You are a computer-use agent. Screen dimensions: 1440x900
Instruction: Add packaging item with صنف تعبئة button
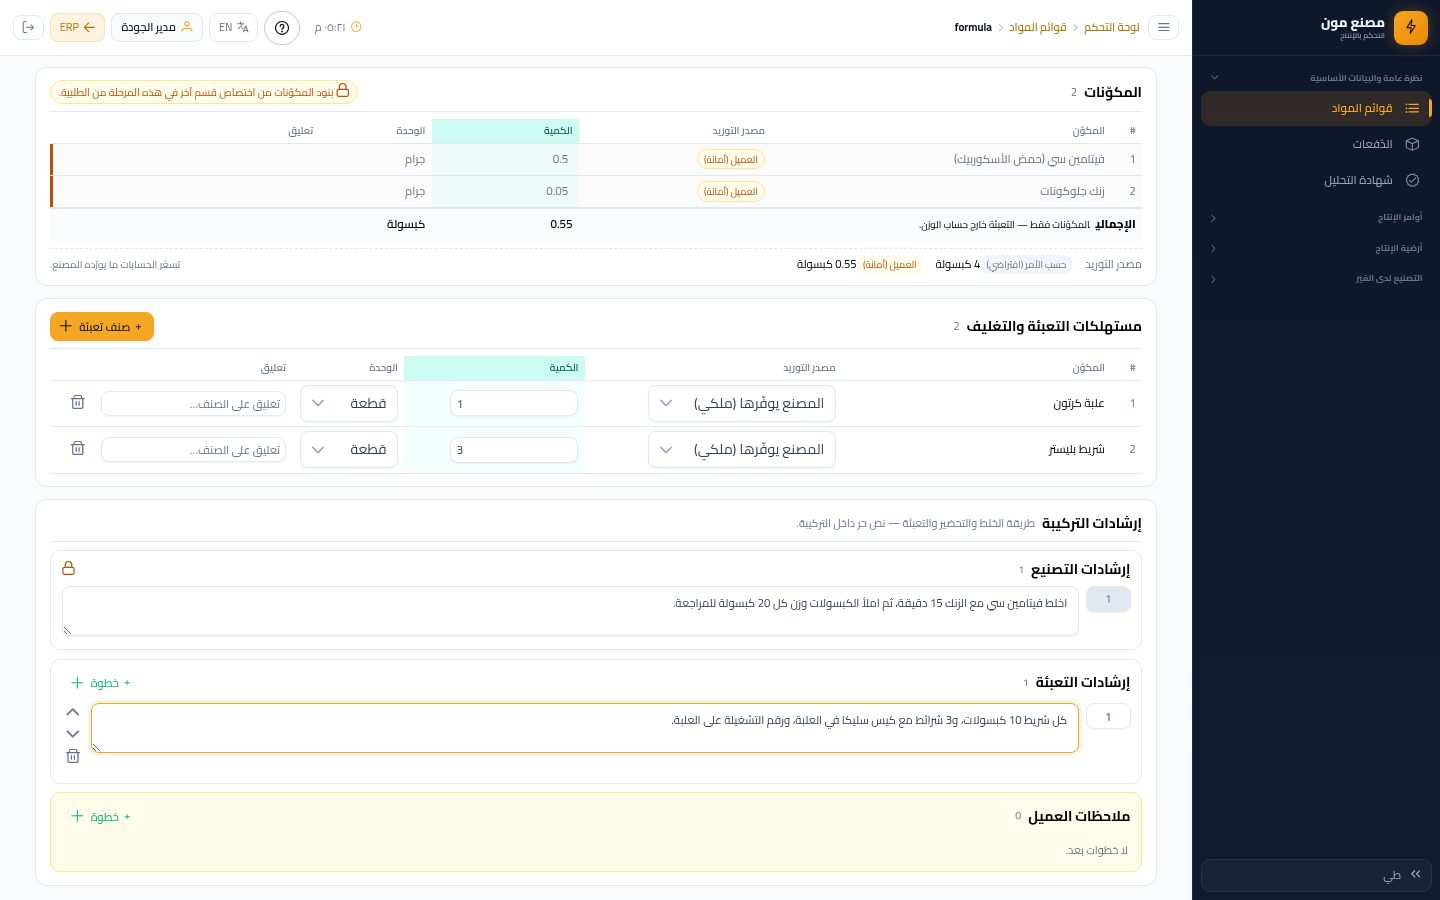click(102, 326)
